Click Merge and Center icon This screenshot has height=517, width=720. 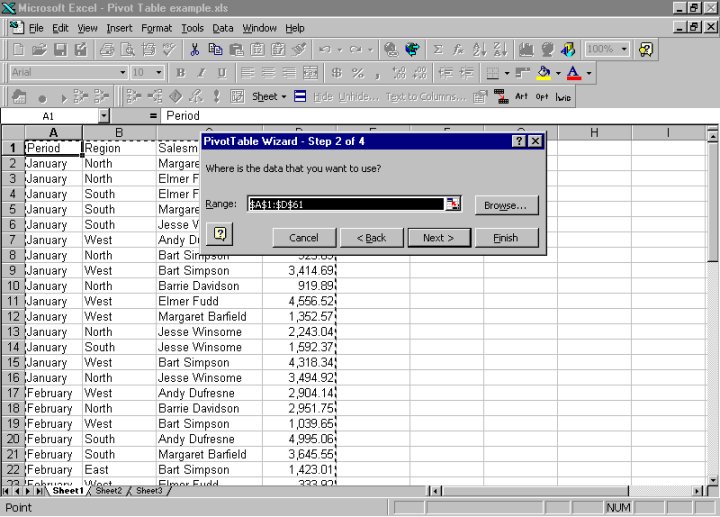pyautogui.click(x=310, y=73)
